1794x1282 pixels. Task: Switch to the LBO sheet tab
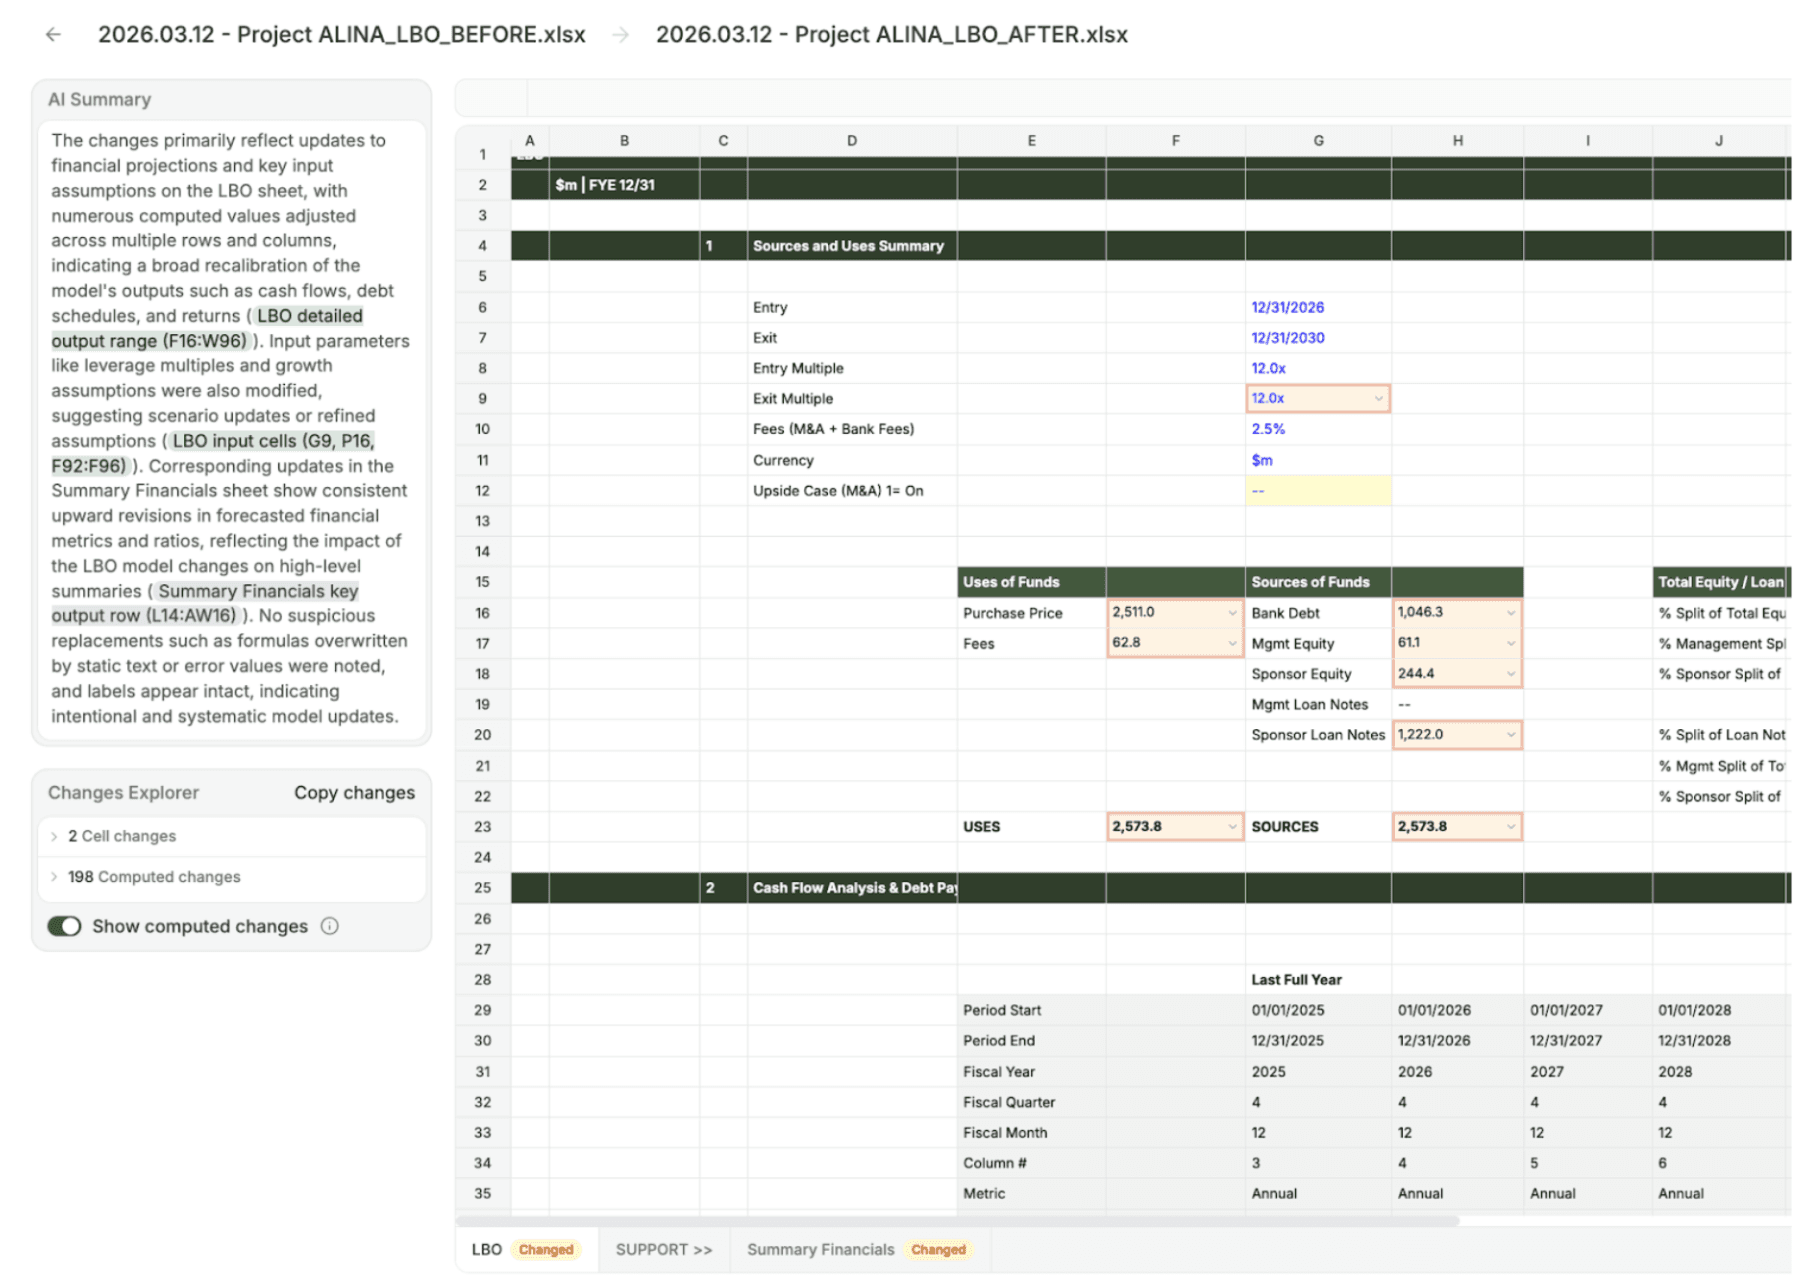coord(527,1250)
